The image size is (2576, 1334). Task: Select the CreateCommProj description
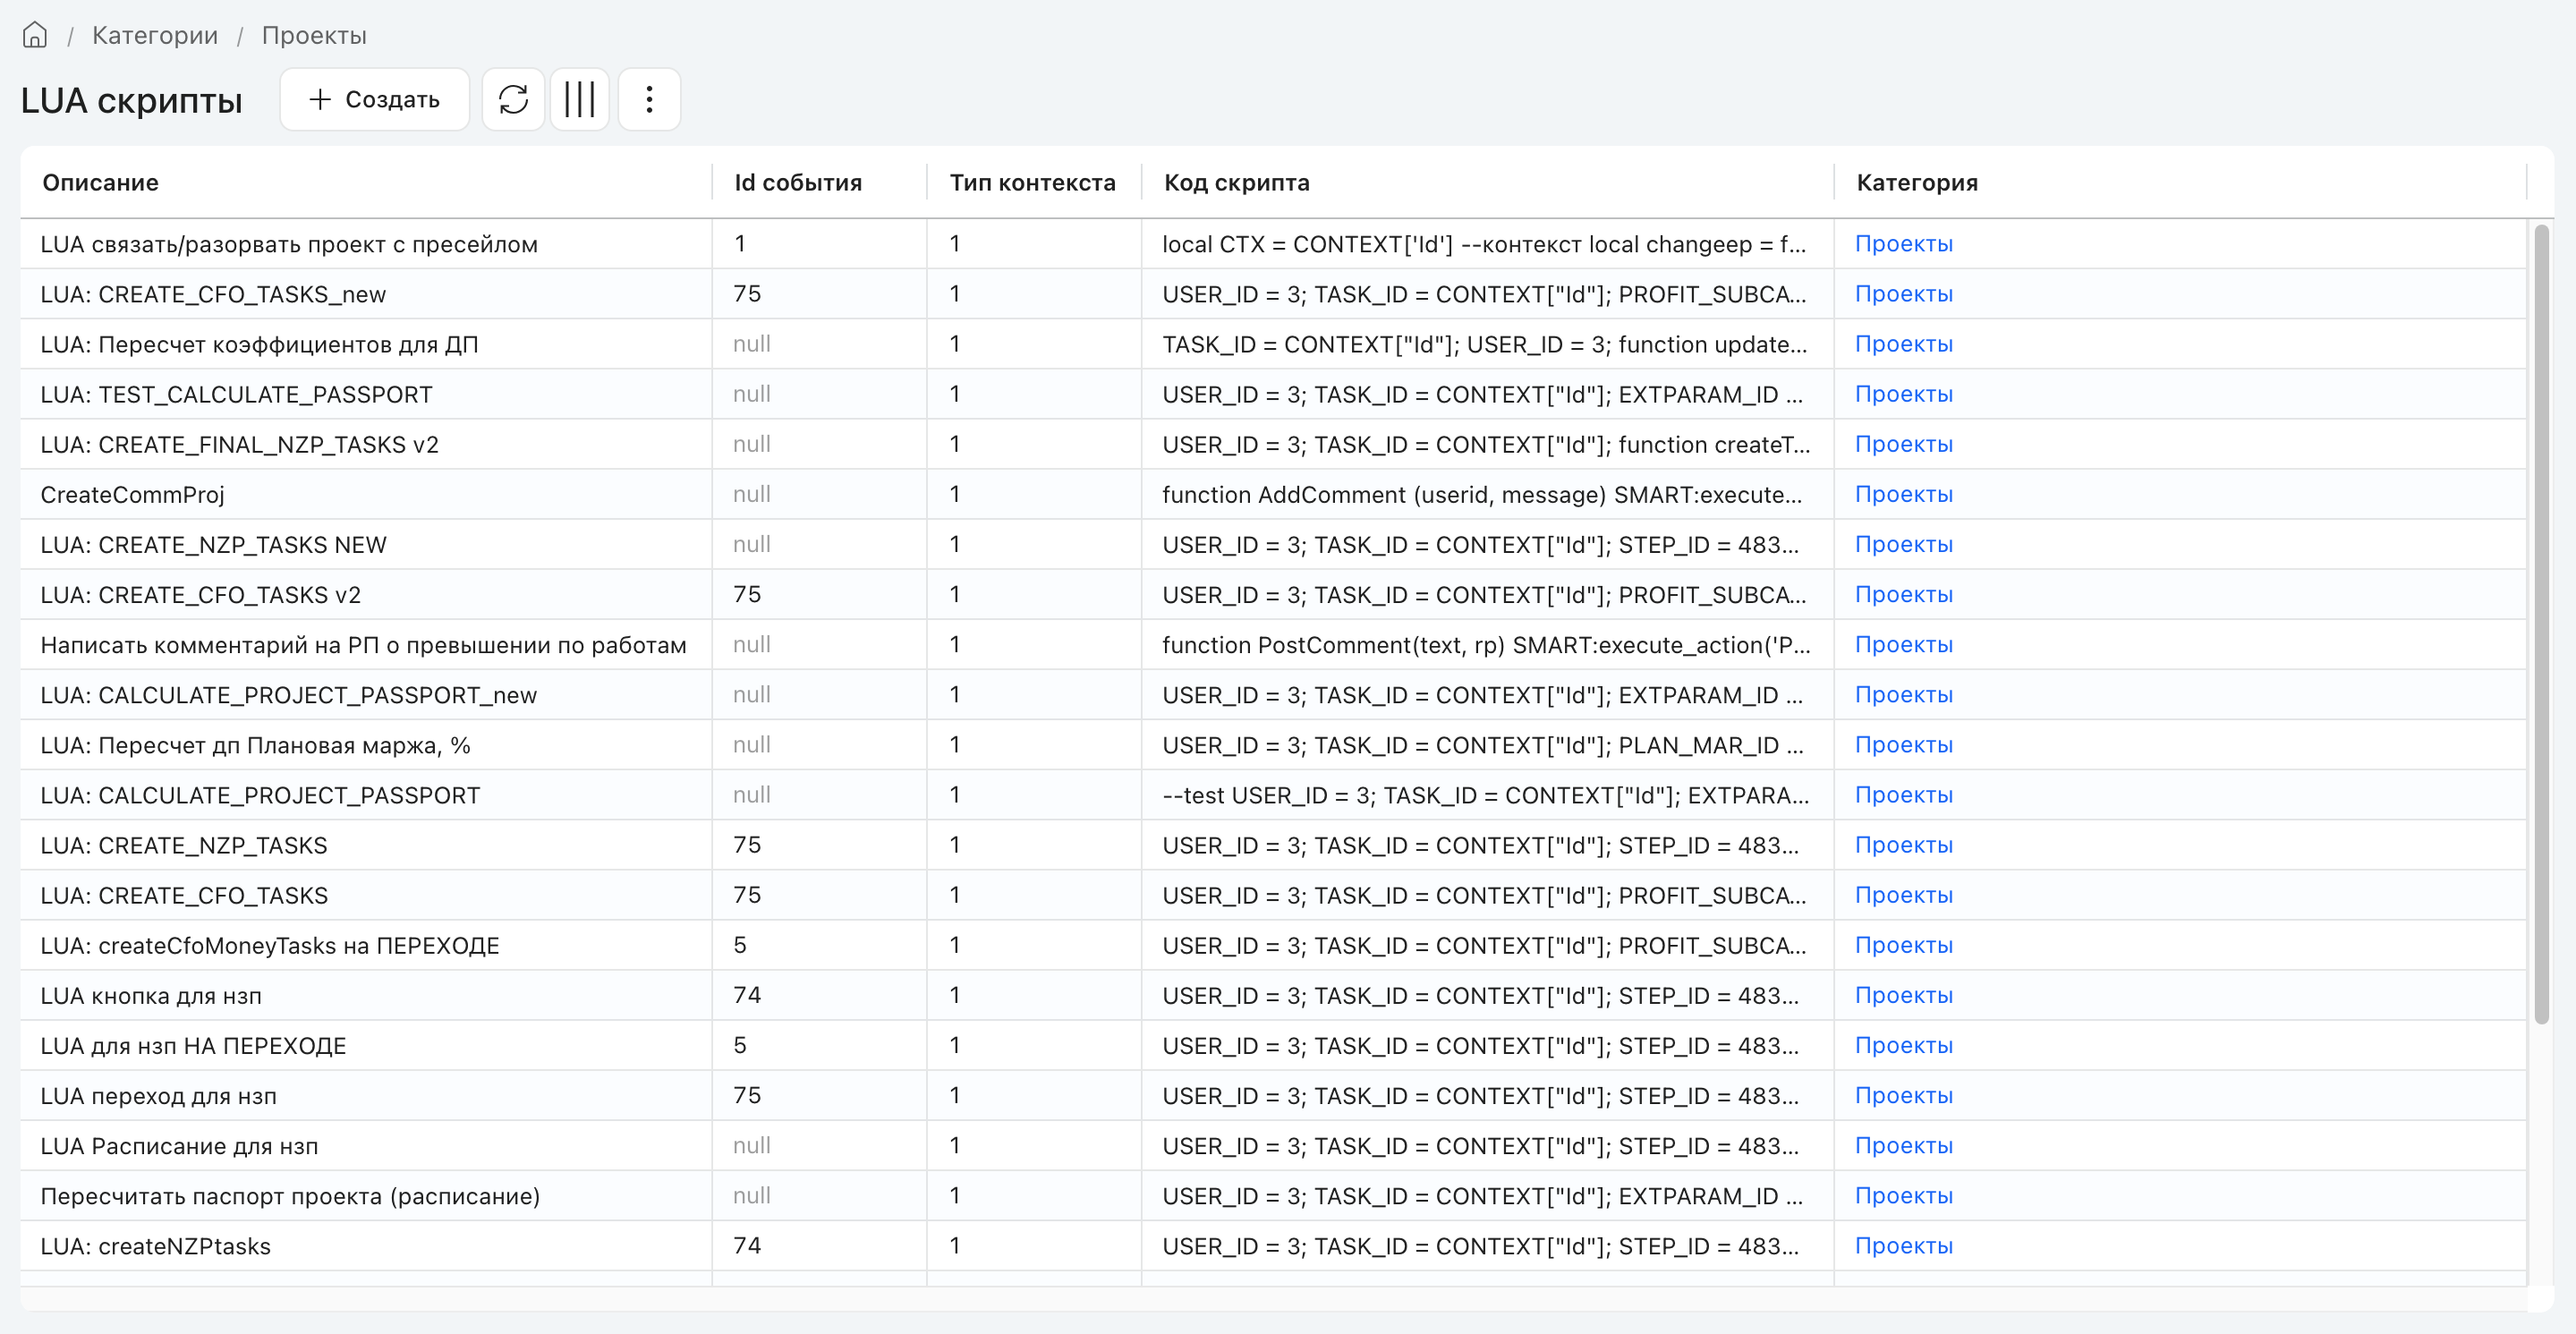(132, 494)
